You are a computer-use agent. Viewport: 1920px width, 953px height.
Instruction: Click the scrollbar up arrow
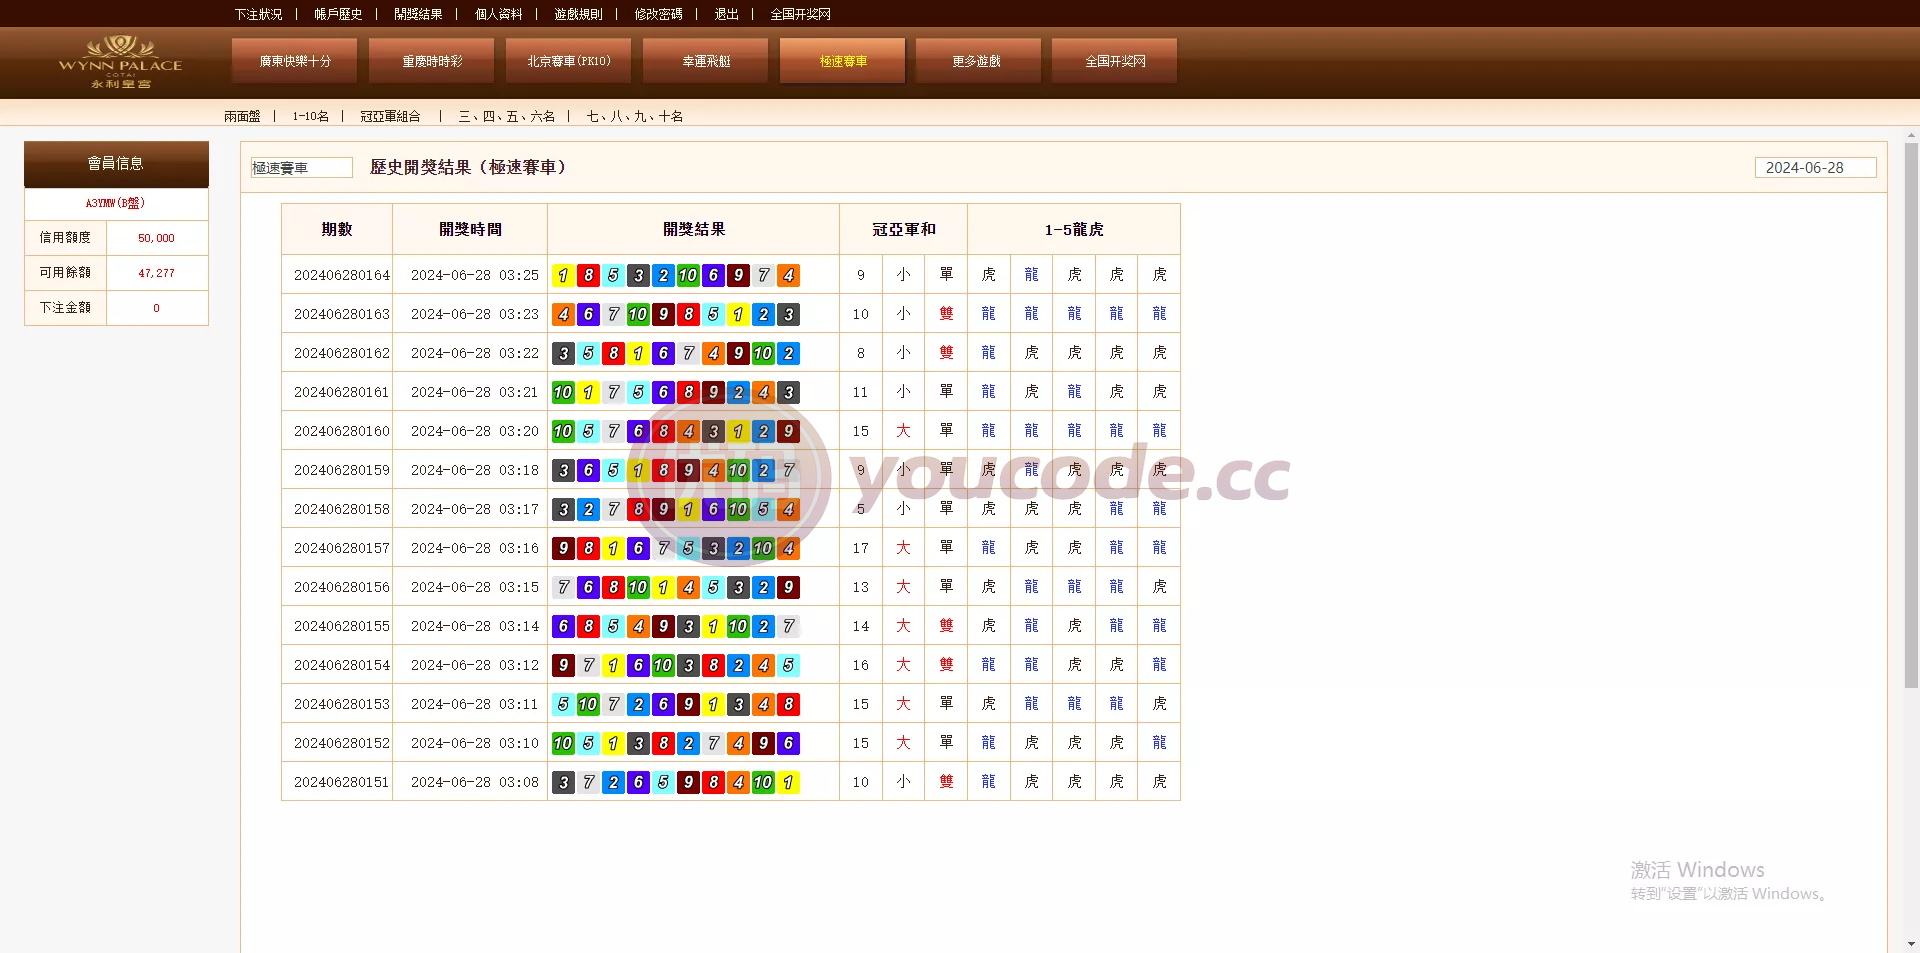(1912, 135)
